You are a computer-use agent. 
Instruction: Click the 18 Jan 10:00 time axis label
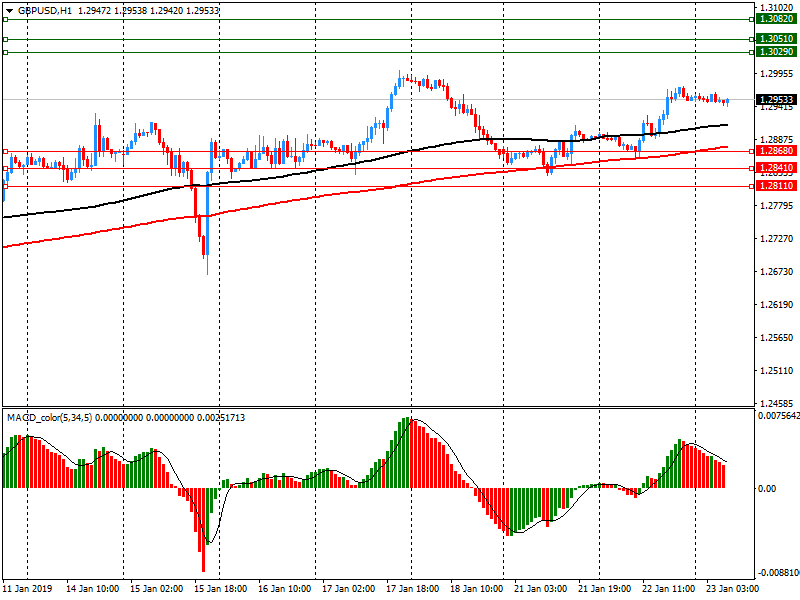coord(477,588)
